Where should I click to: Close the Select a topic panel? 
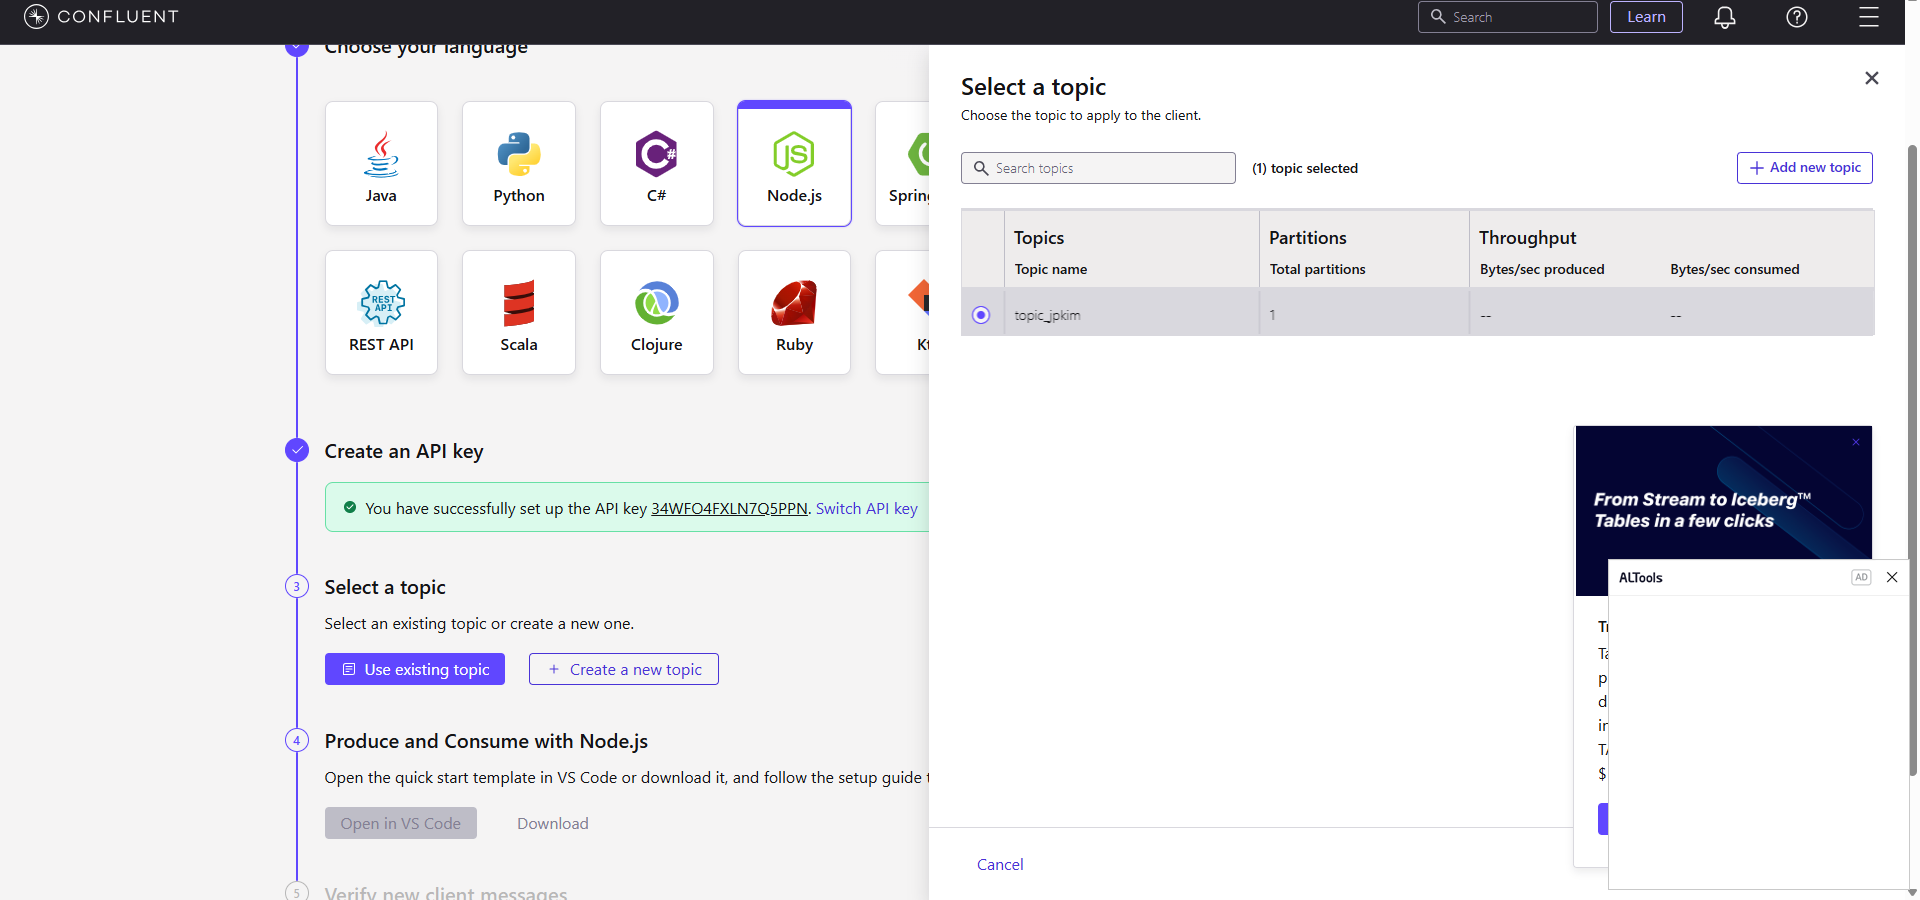point(1872,78)
